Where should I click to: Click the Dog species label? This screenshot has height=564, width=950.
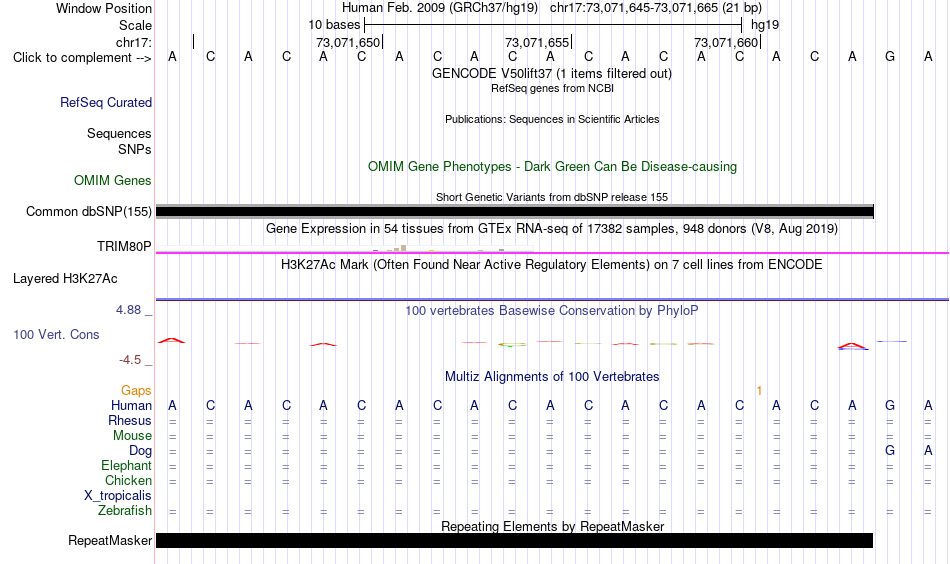click(141, 451)
